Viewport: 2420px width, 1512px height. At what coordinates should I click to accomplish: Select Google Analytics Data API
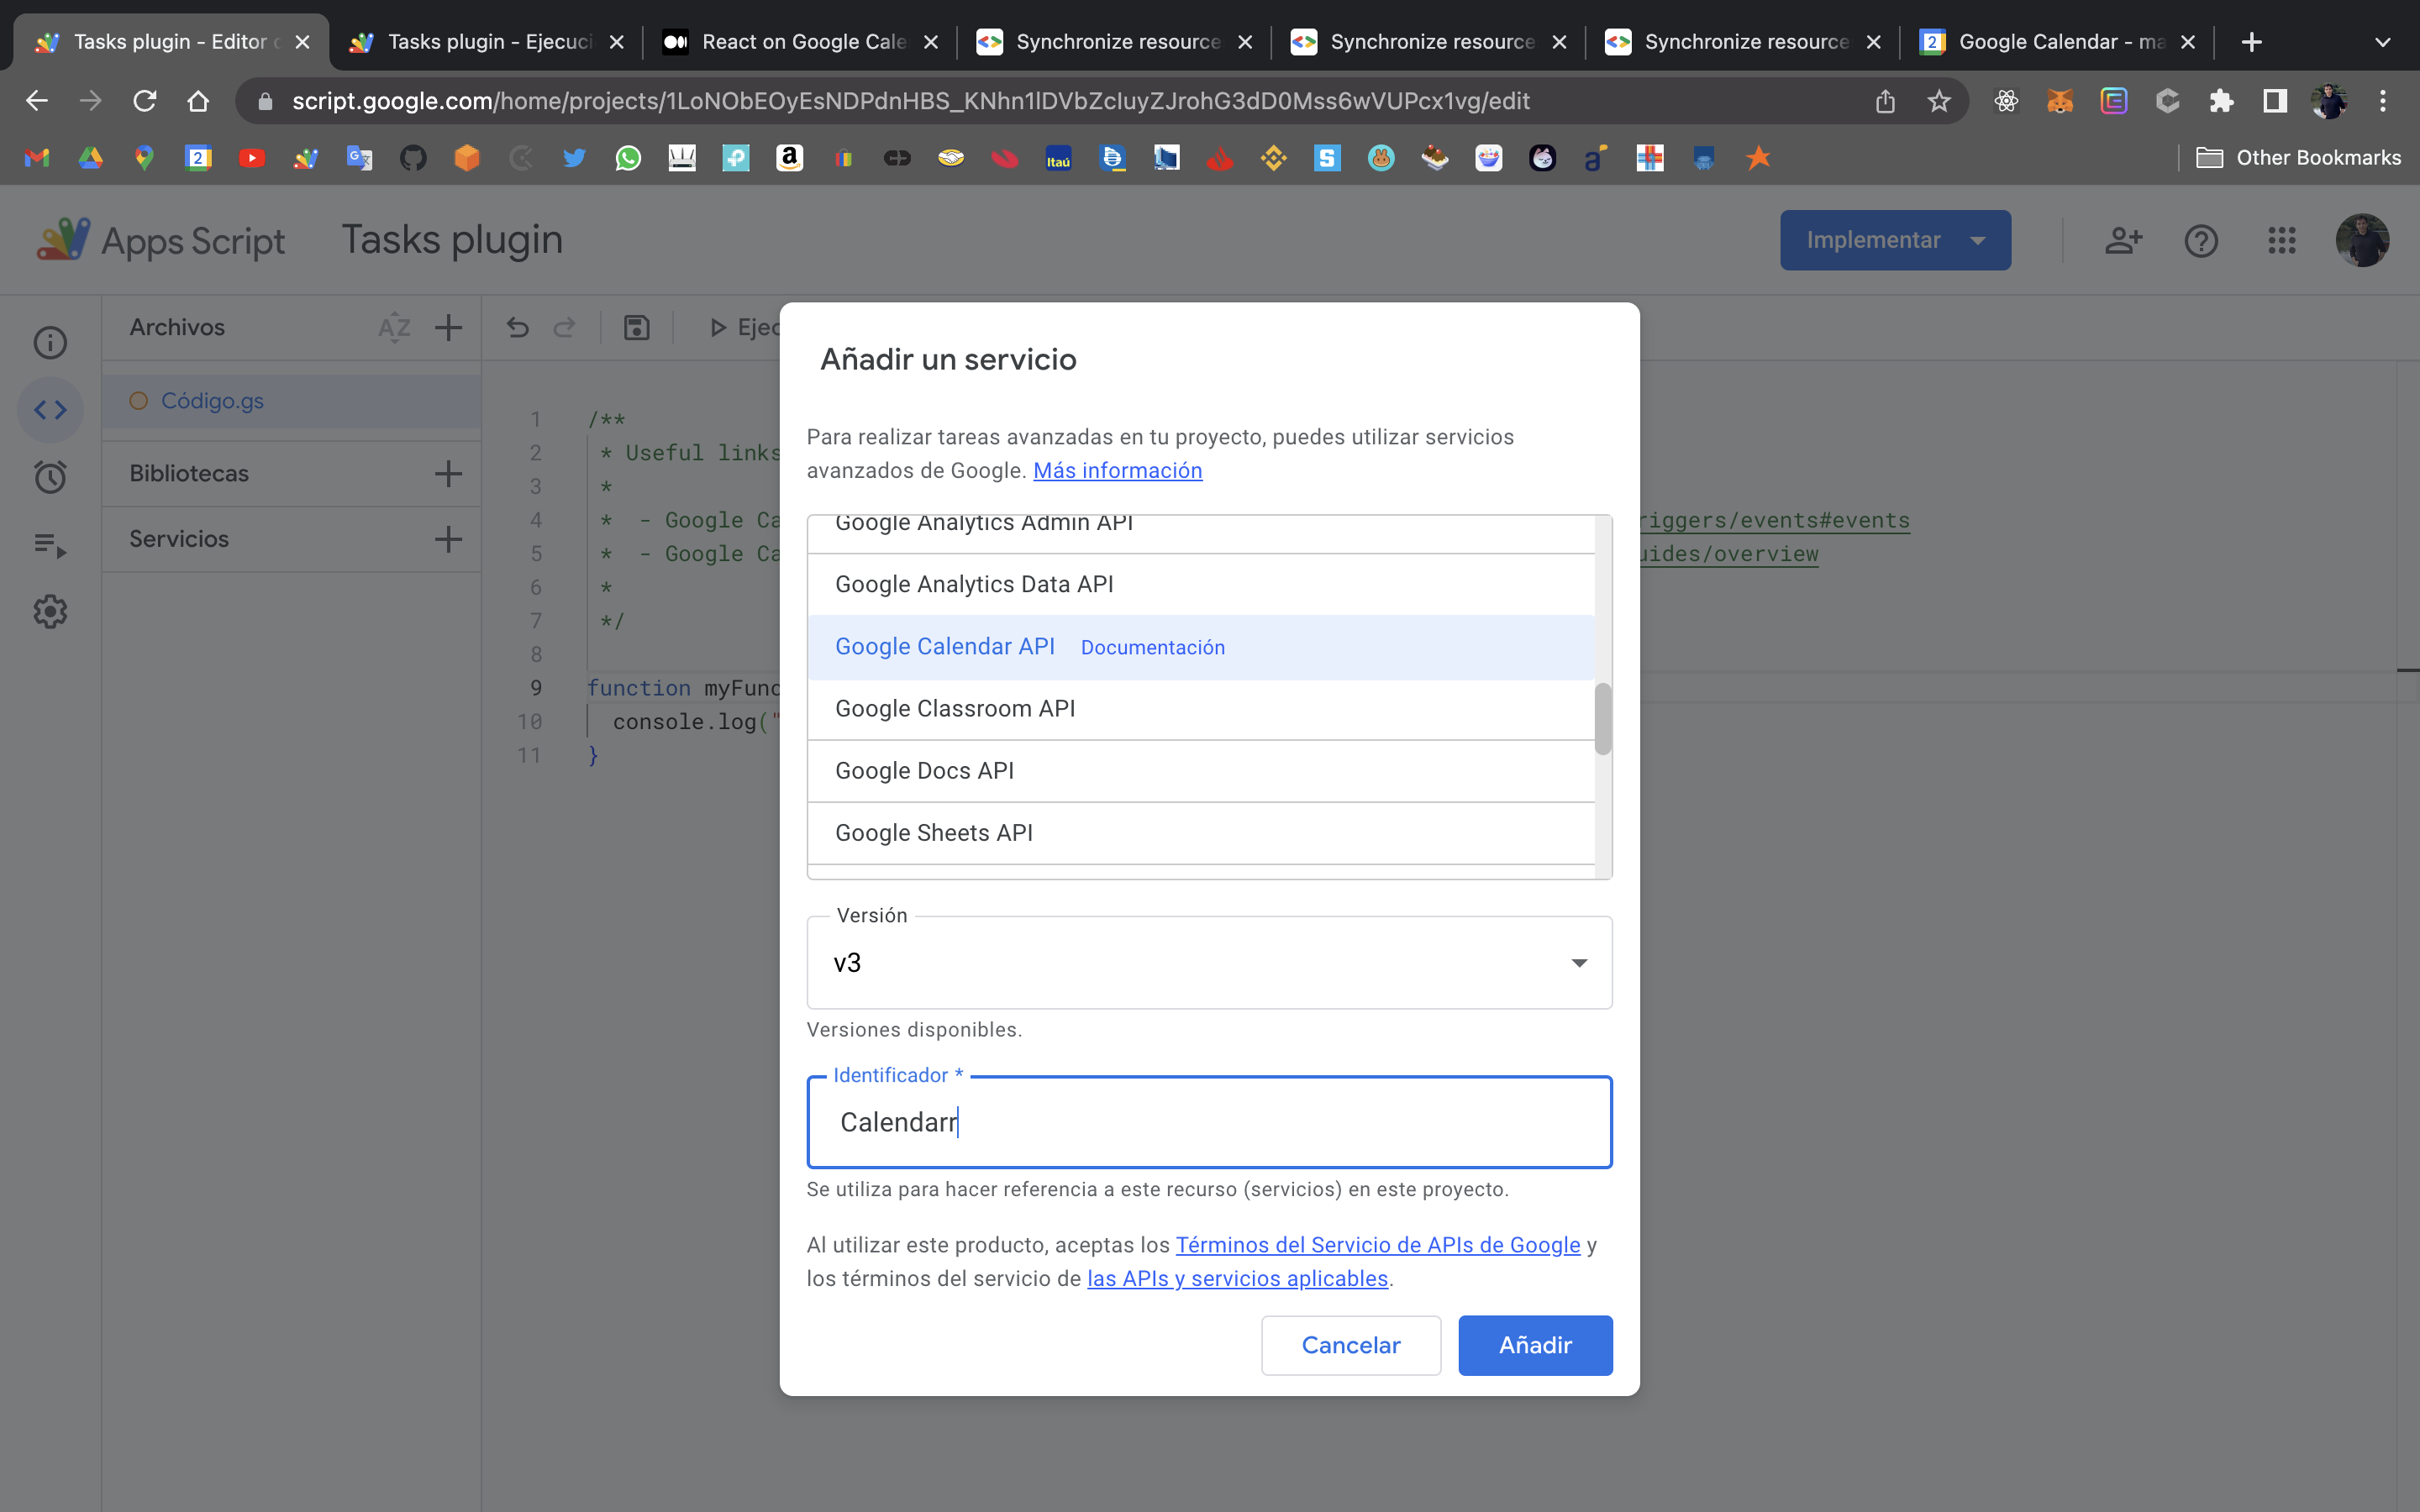click(1201, 585)
